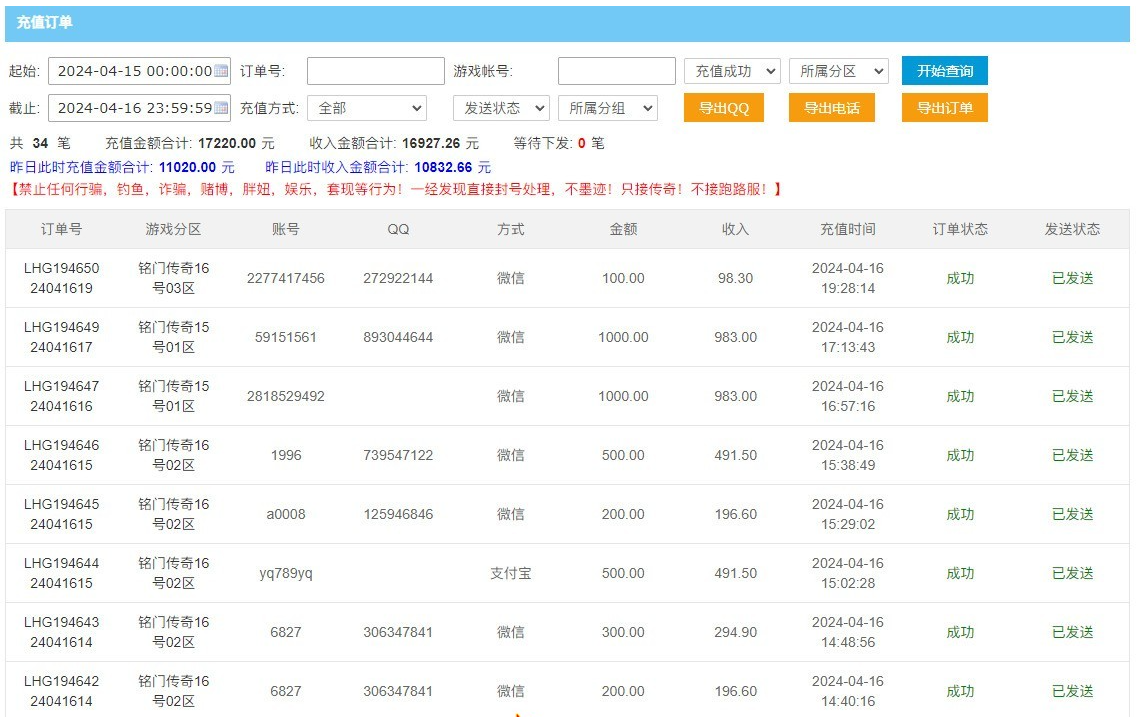The width and height of the screenshot is (1139, 717).
Task: Click account yq789yq in the table
Action: 285,573
